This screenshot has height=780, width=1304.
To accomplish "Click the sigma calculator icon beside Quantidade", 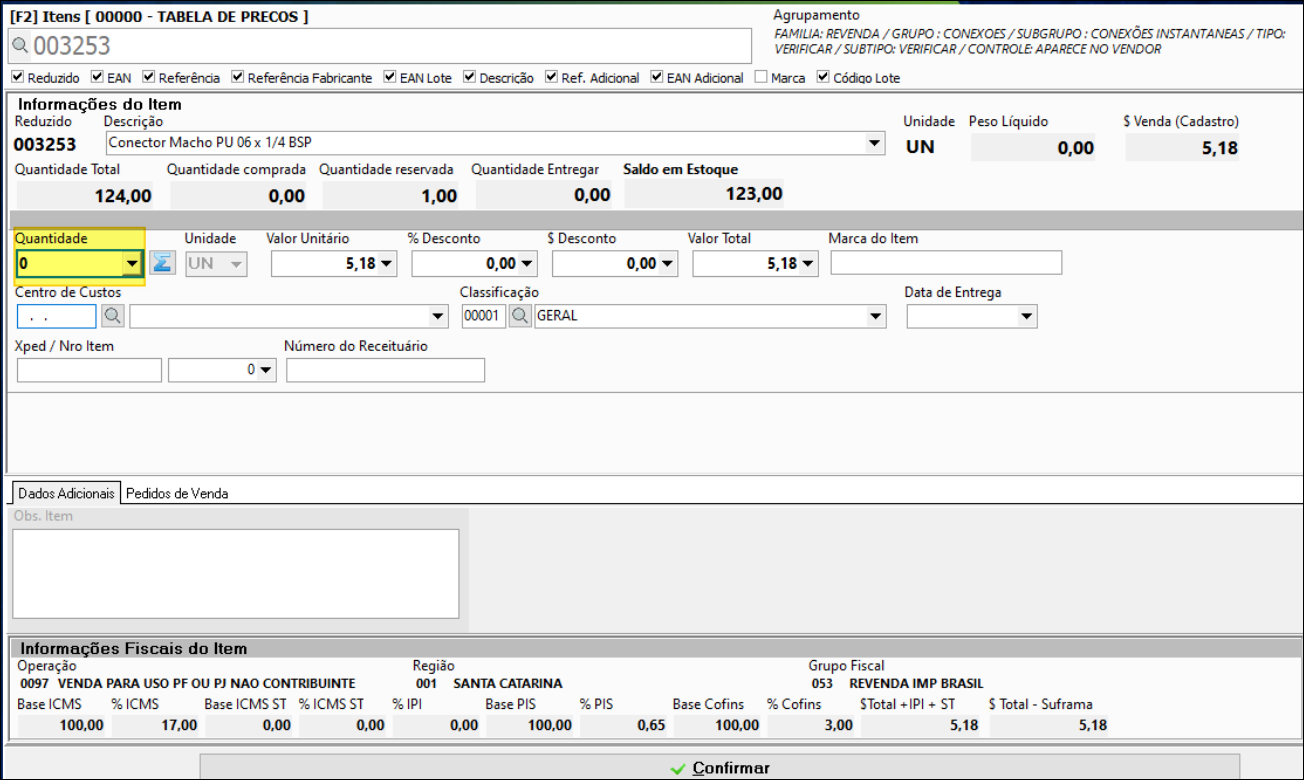I will (x=162, y=263).
